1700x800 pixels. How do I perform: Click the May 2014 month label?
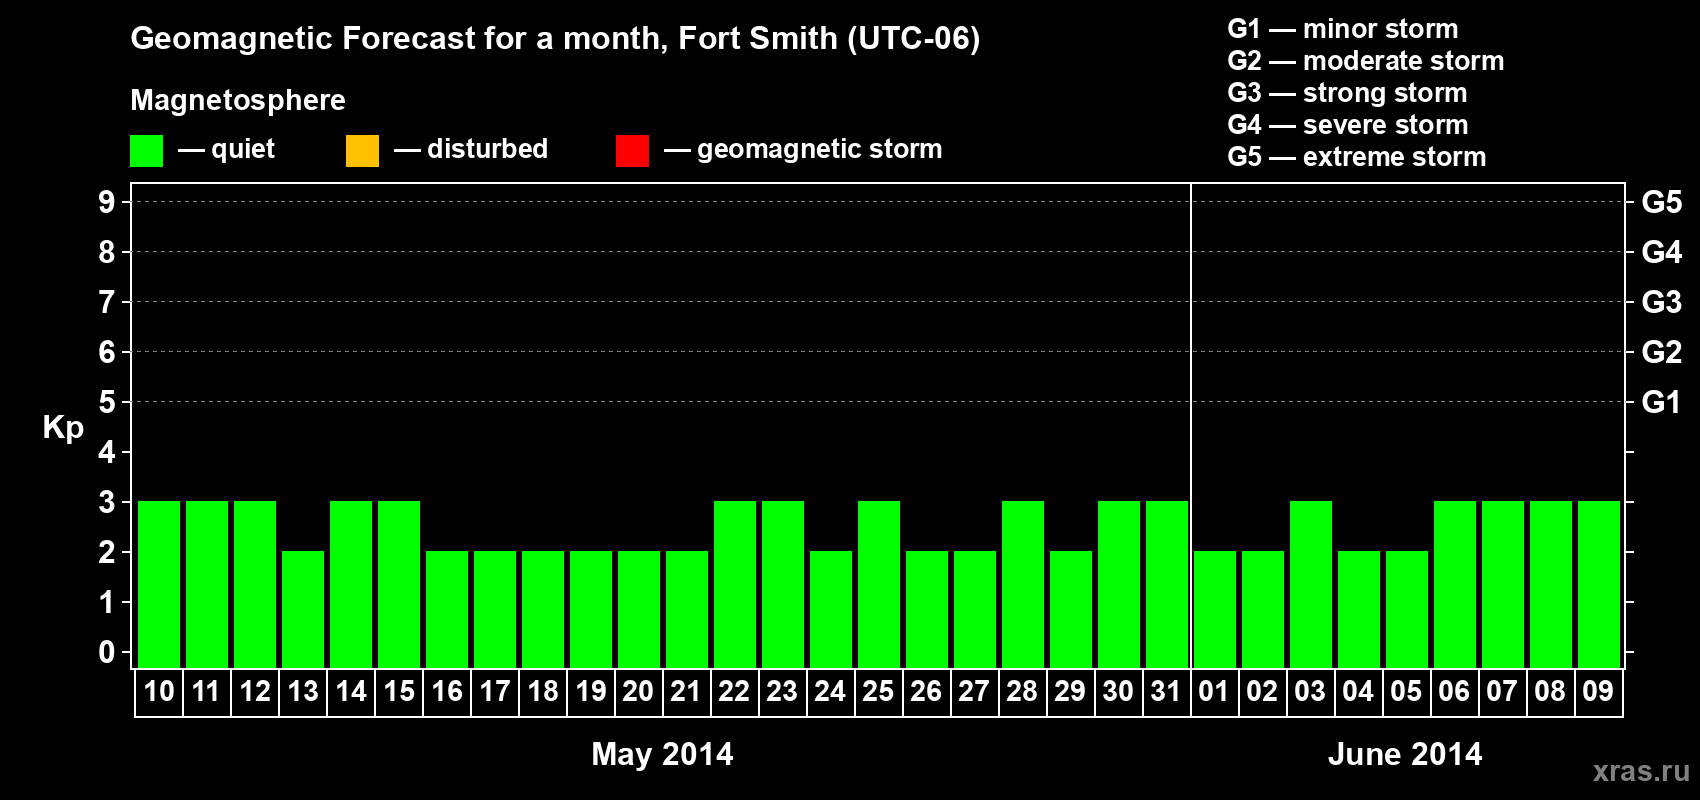662,754
